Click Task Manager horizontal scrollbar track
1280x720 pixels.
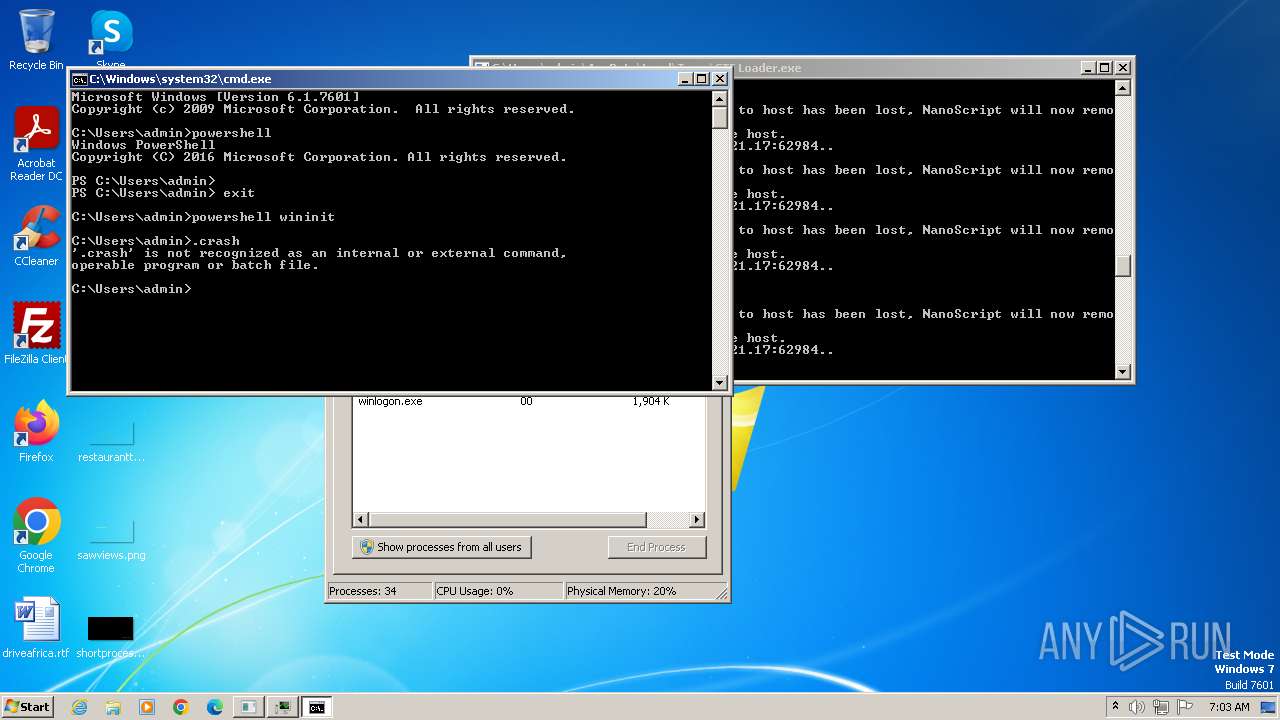click(667, 520)
